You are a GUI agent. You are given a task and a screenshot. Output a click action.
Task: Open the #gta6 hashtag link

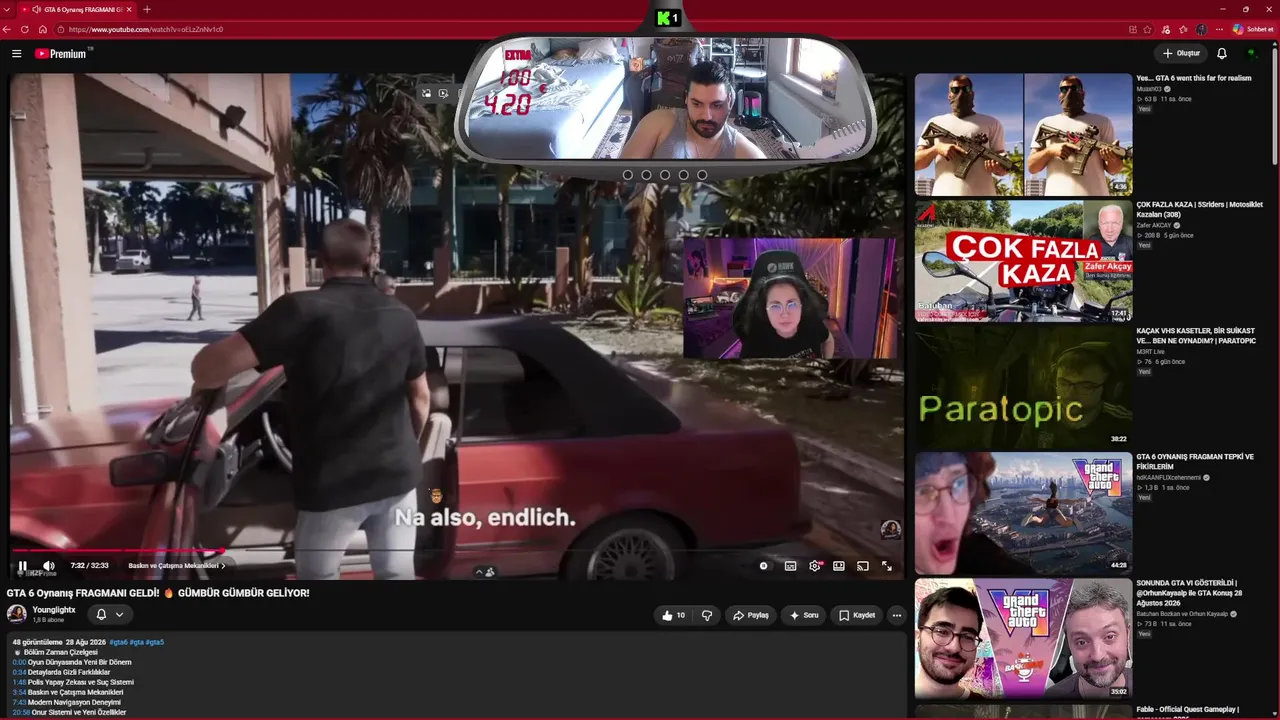pyautogui.click(x=118, y=642)
